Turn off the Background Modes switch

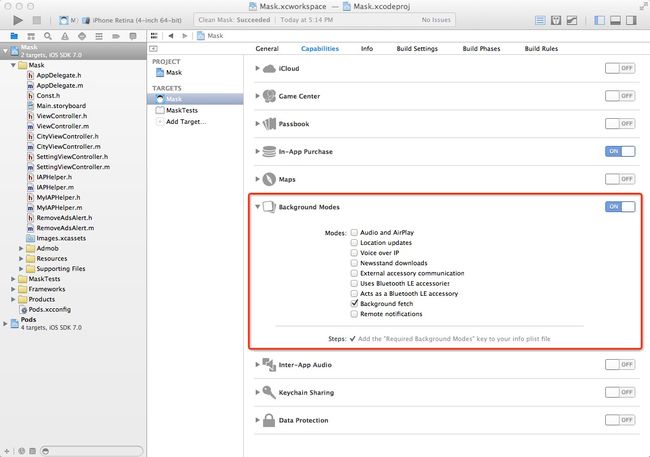(x=620, y=207)
